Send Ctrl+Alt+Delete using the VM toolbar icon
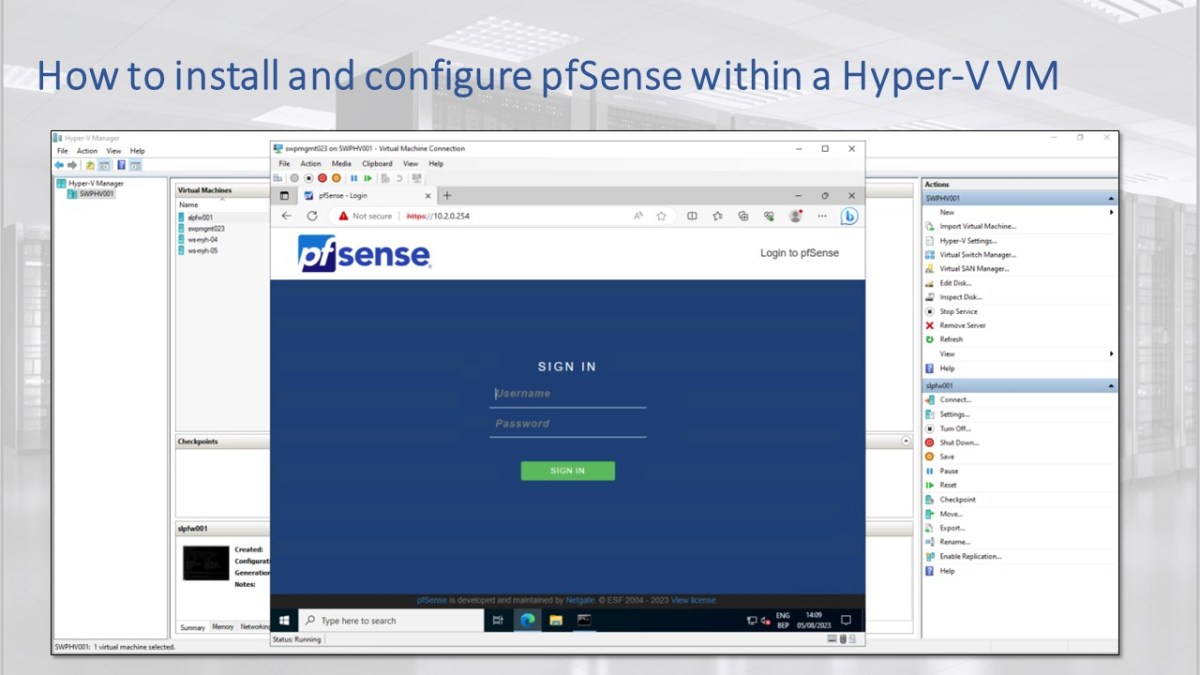Image resolution: width=1200 pixels, height=675 pixels. 279,177
